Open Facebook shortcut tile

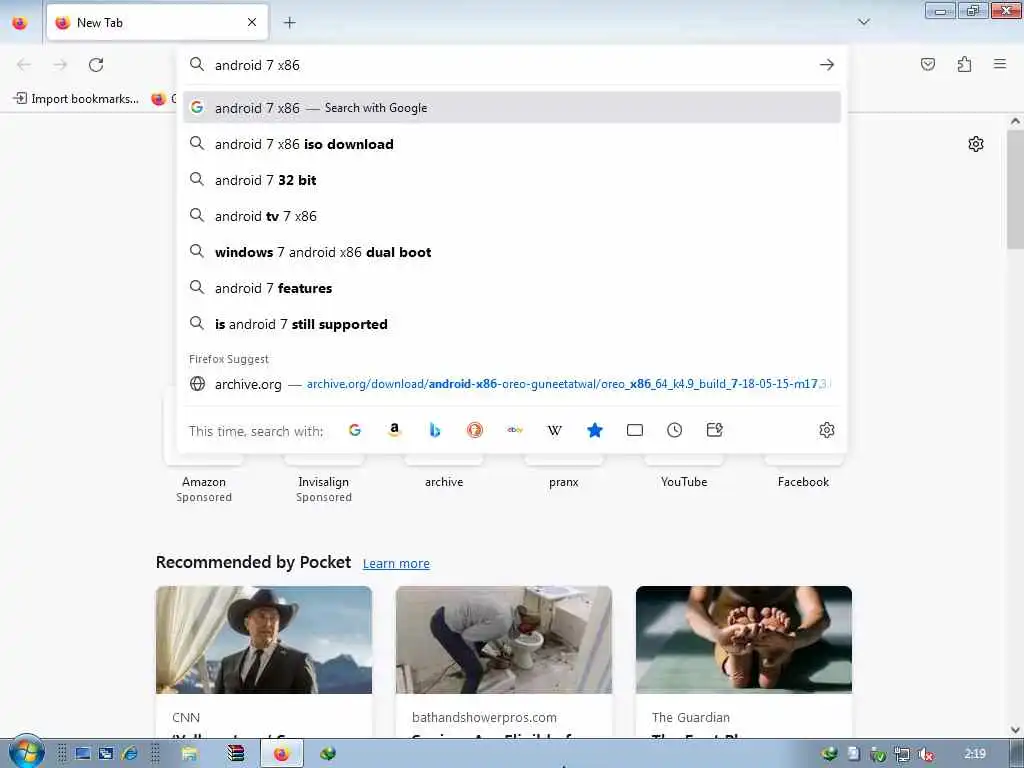coord(803,482)
